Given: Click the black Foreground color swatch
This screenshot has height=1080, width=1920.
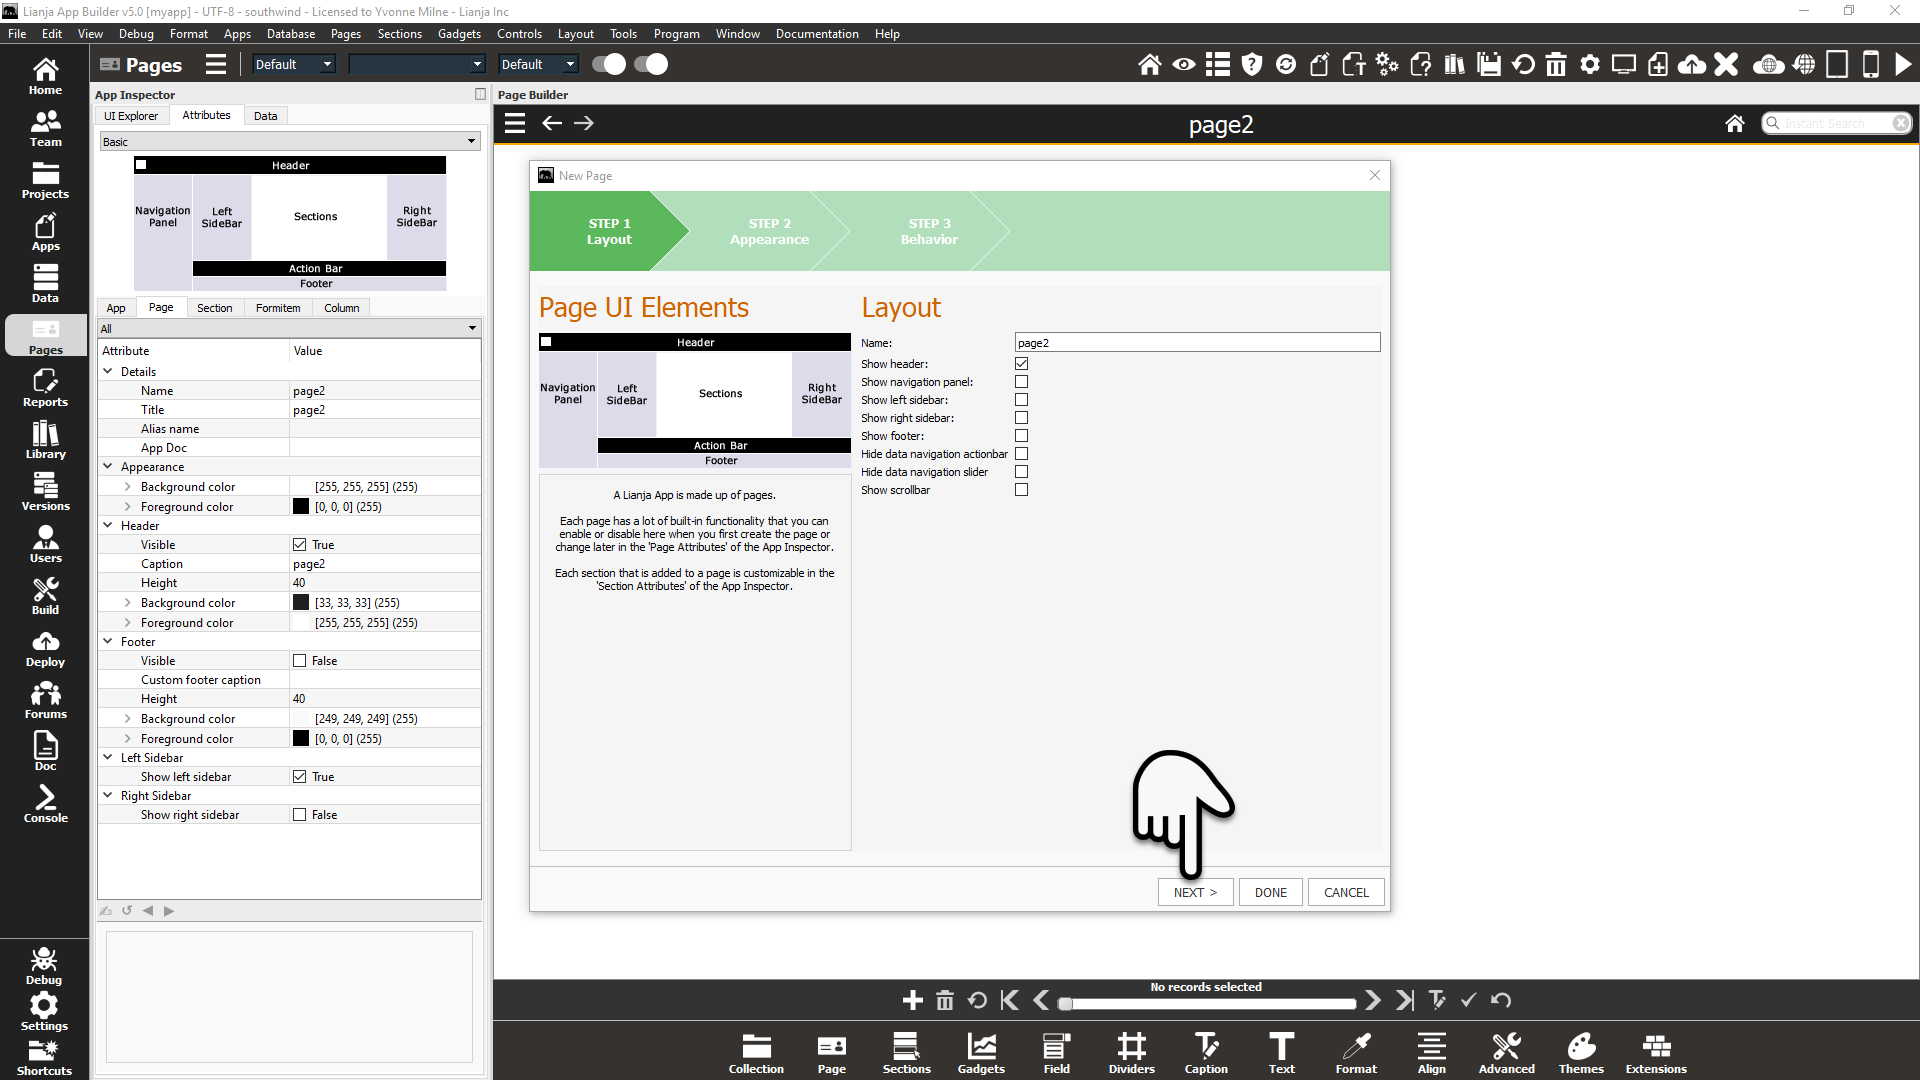Looking at the screenshot, I should pyautogui.click(x=300, y=507).
